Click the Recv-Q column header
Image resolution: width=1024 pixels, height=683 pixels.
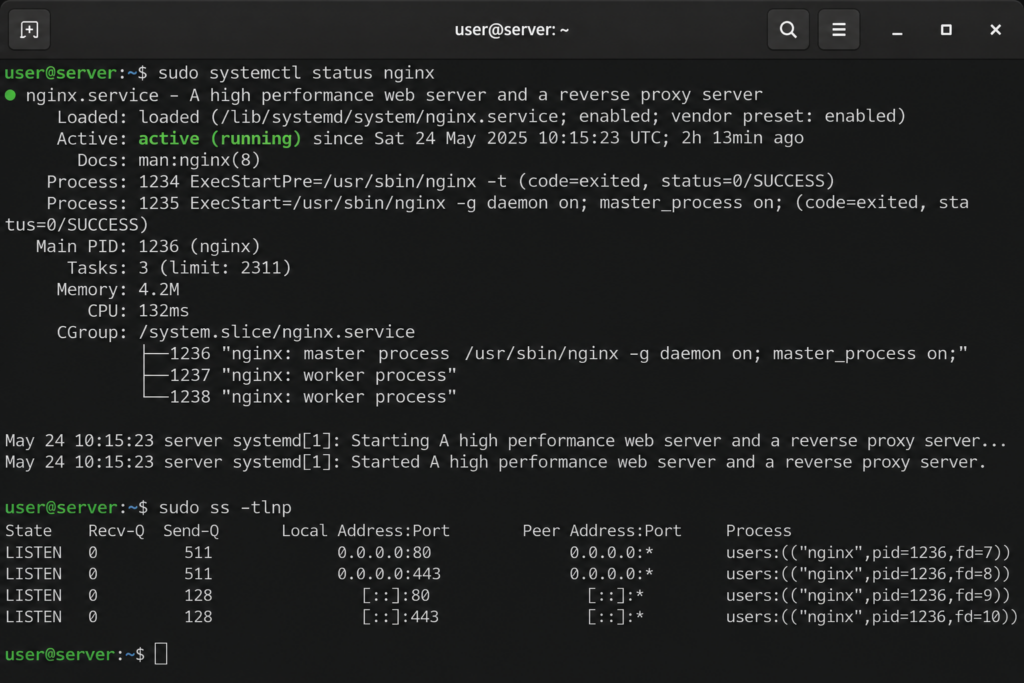[x=116, y=531]
